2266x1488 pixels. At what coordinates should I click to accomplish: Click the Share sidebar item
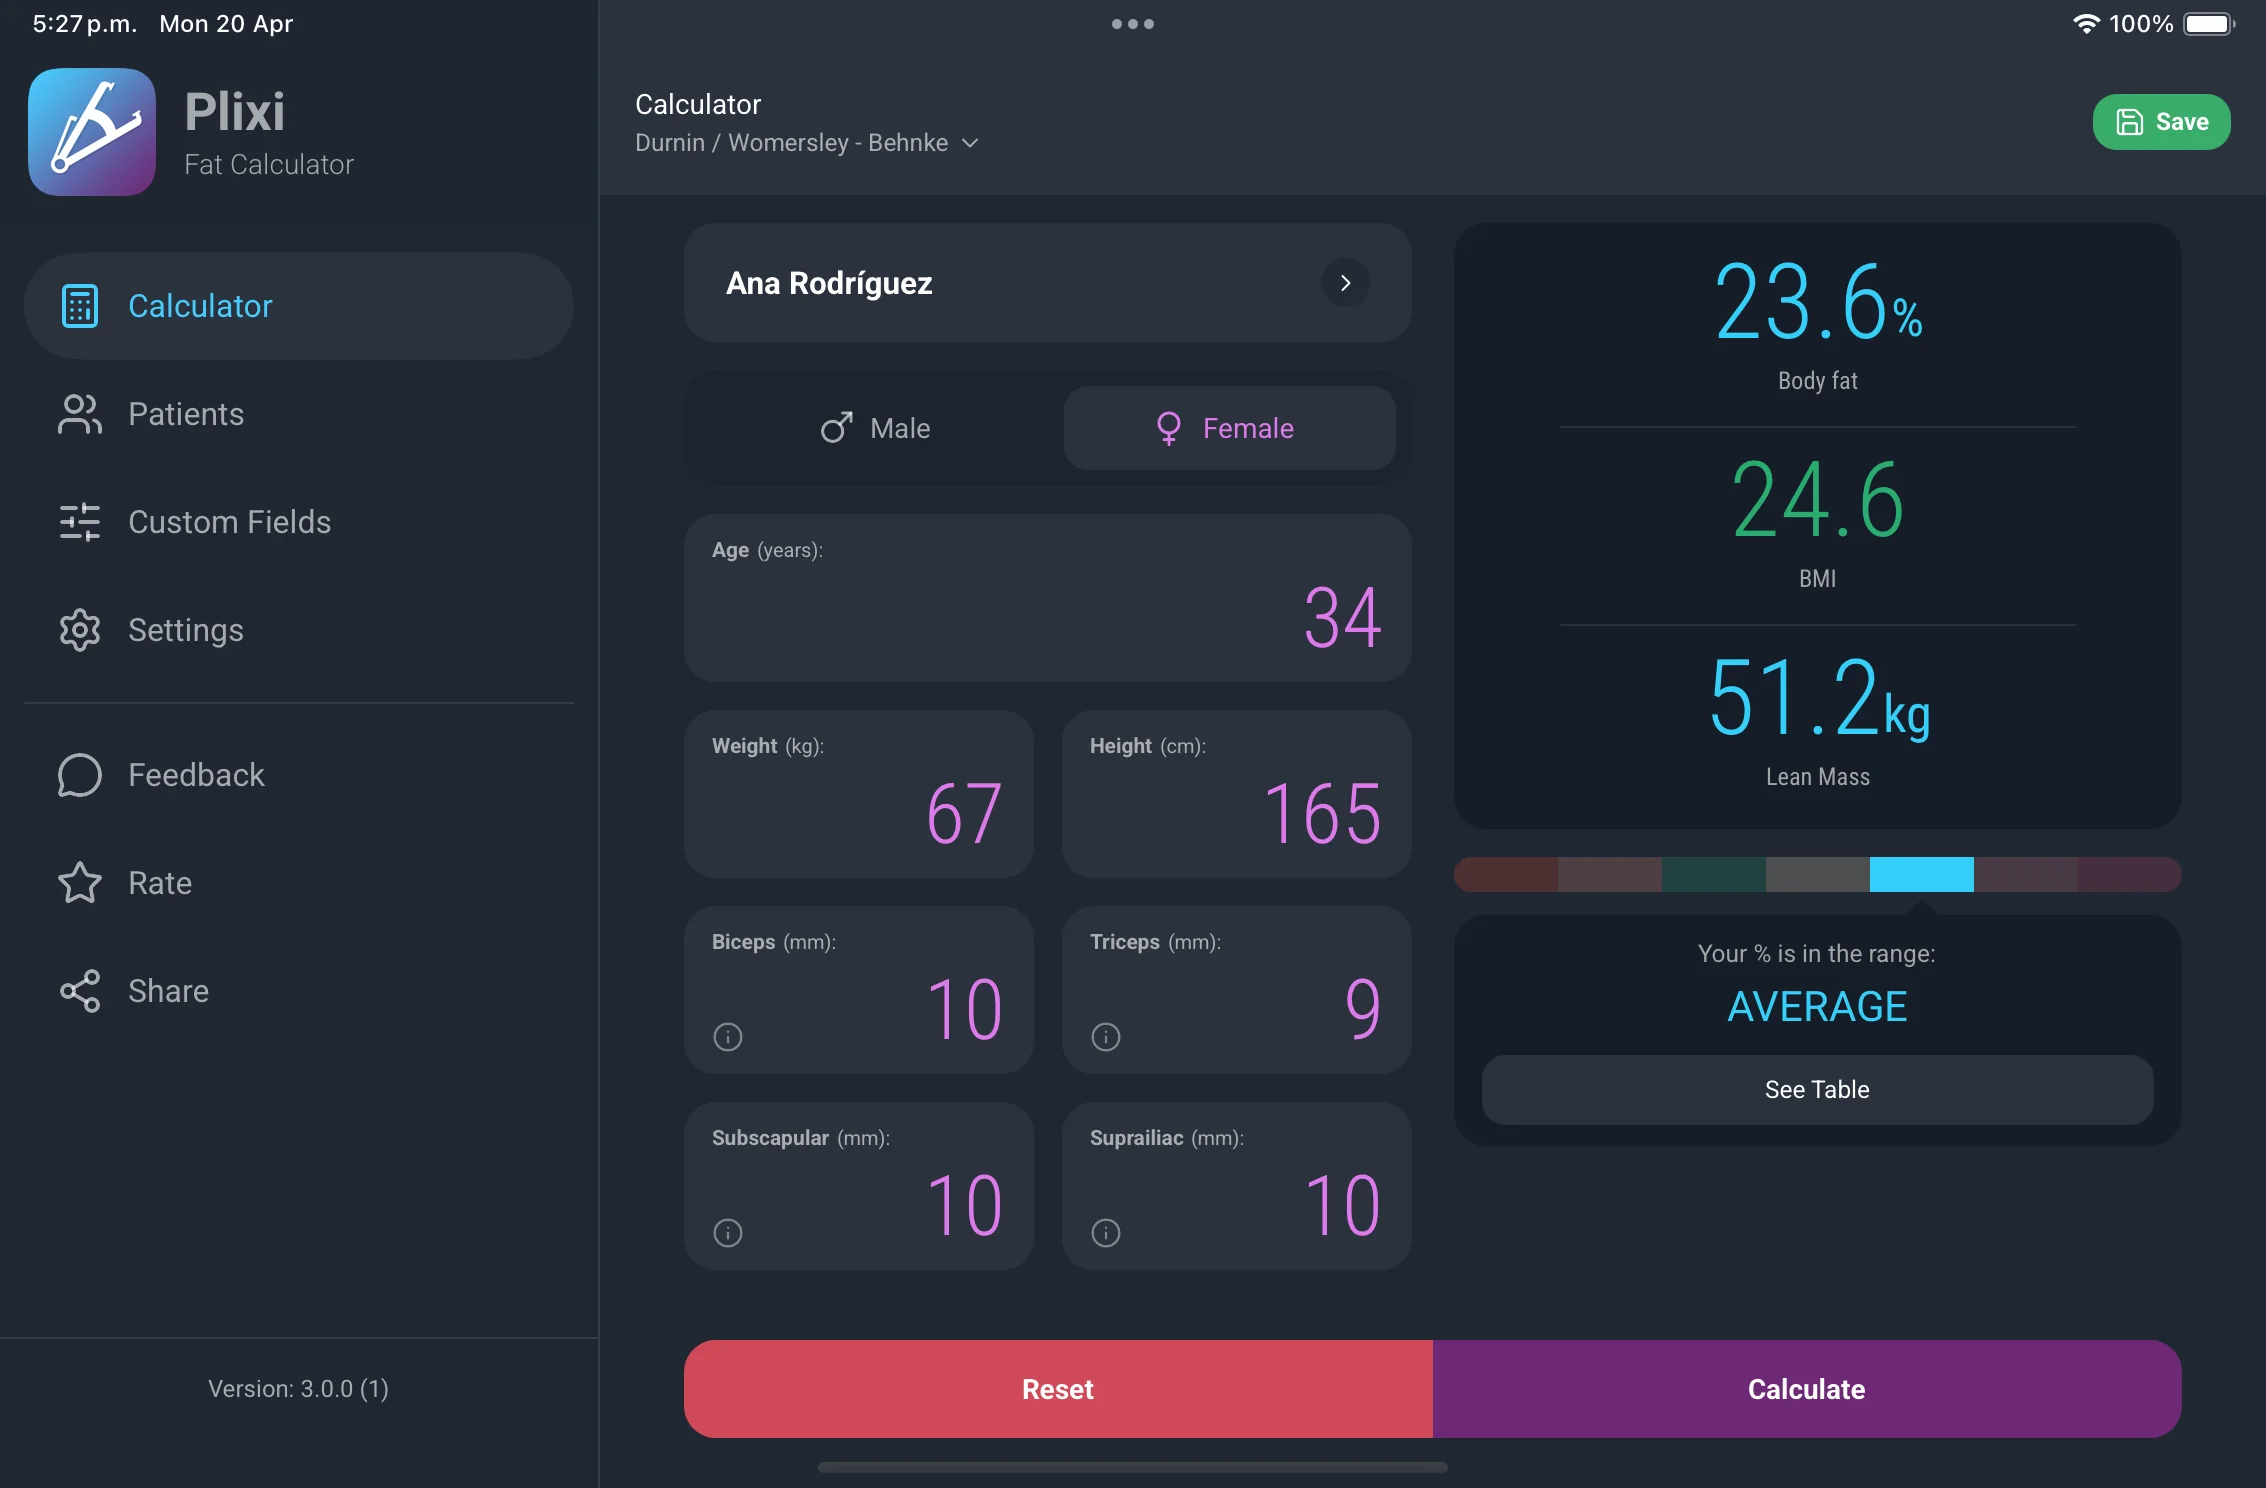click(298, 991)
